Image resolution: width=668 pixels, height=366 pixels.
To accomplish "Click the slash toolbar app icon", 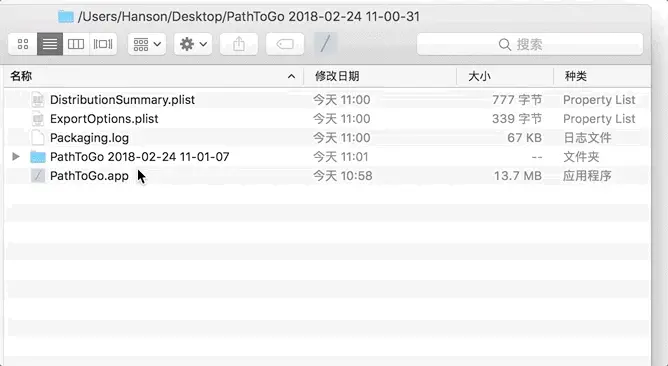I will (x=325, y=44).
